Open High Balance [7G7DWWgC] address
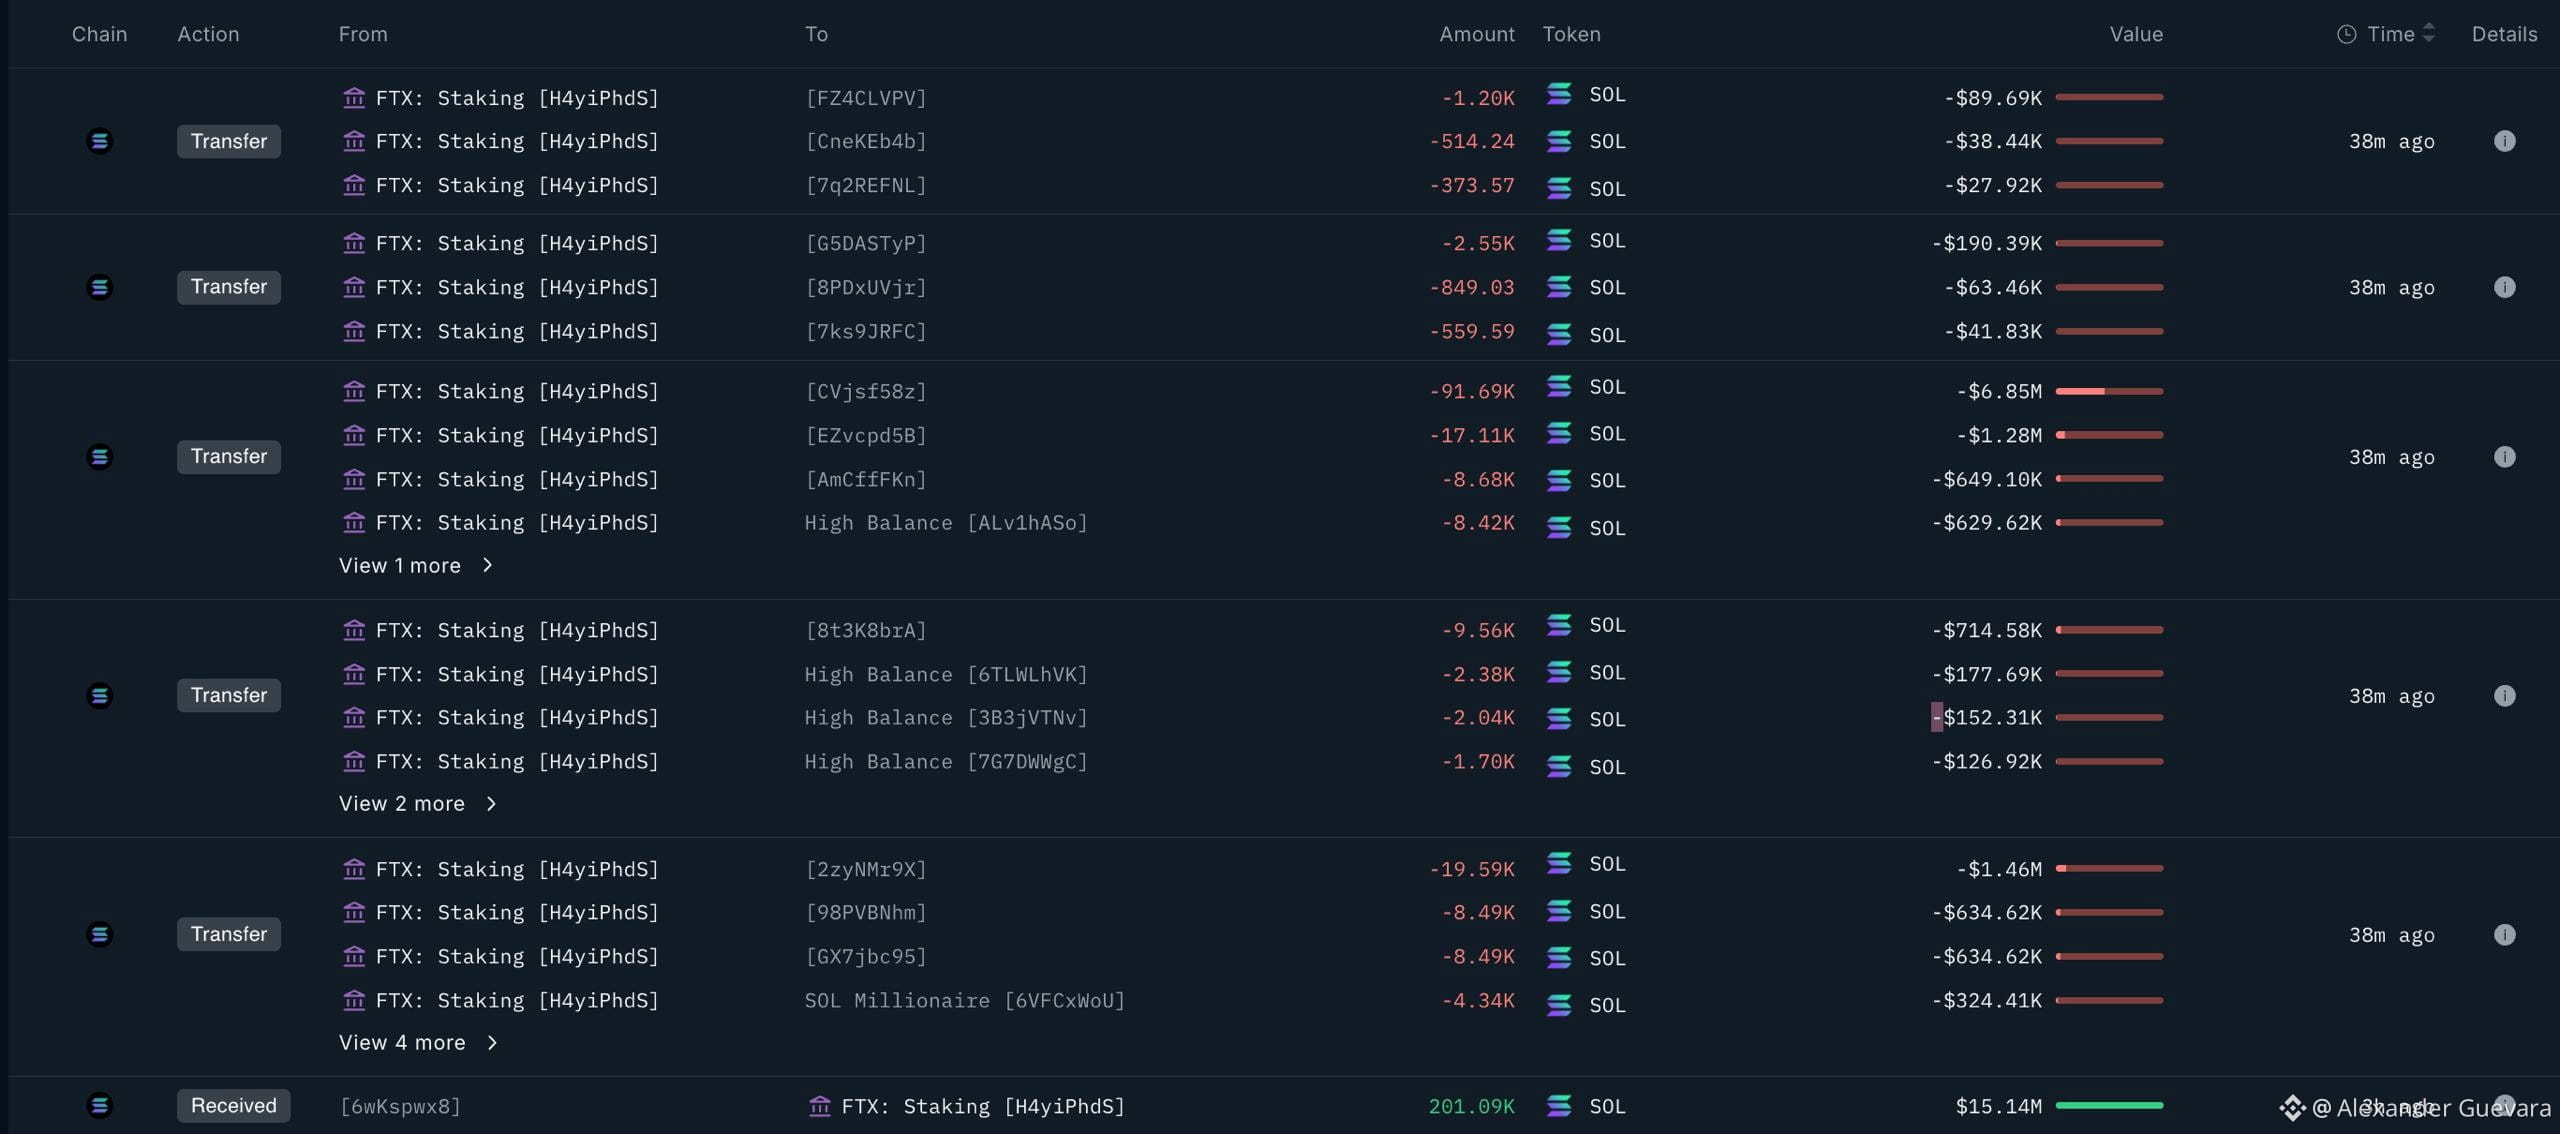This screenshot has width=2560, height=1134. (946, 761)
